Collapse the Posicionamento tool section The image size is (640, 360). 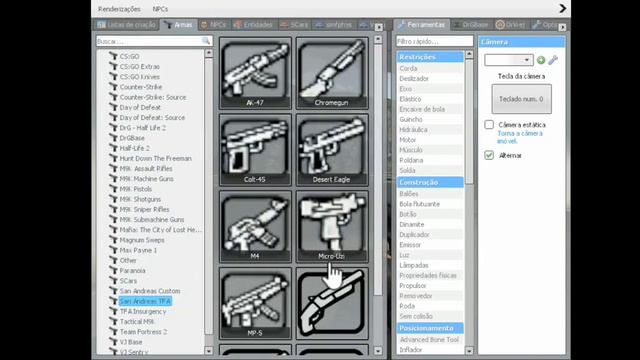(430, 328)
